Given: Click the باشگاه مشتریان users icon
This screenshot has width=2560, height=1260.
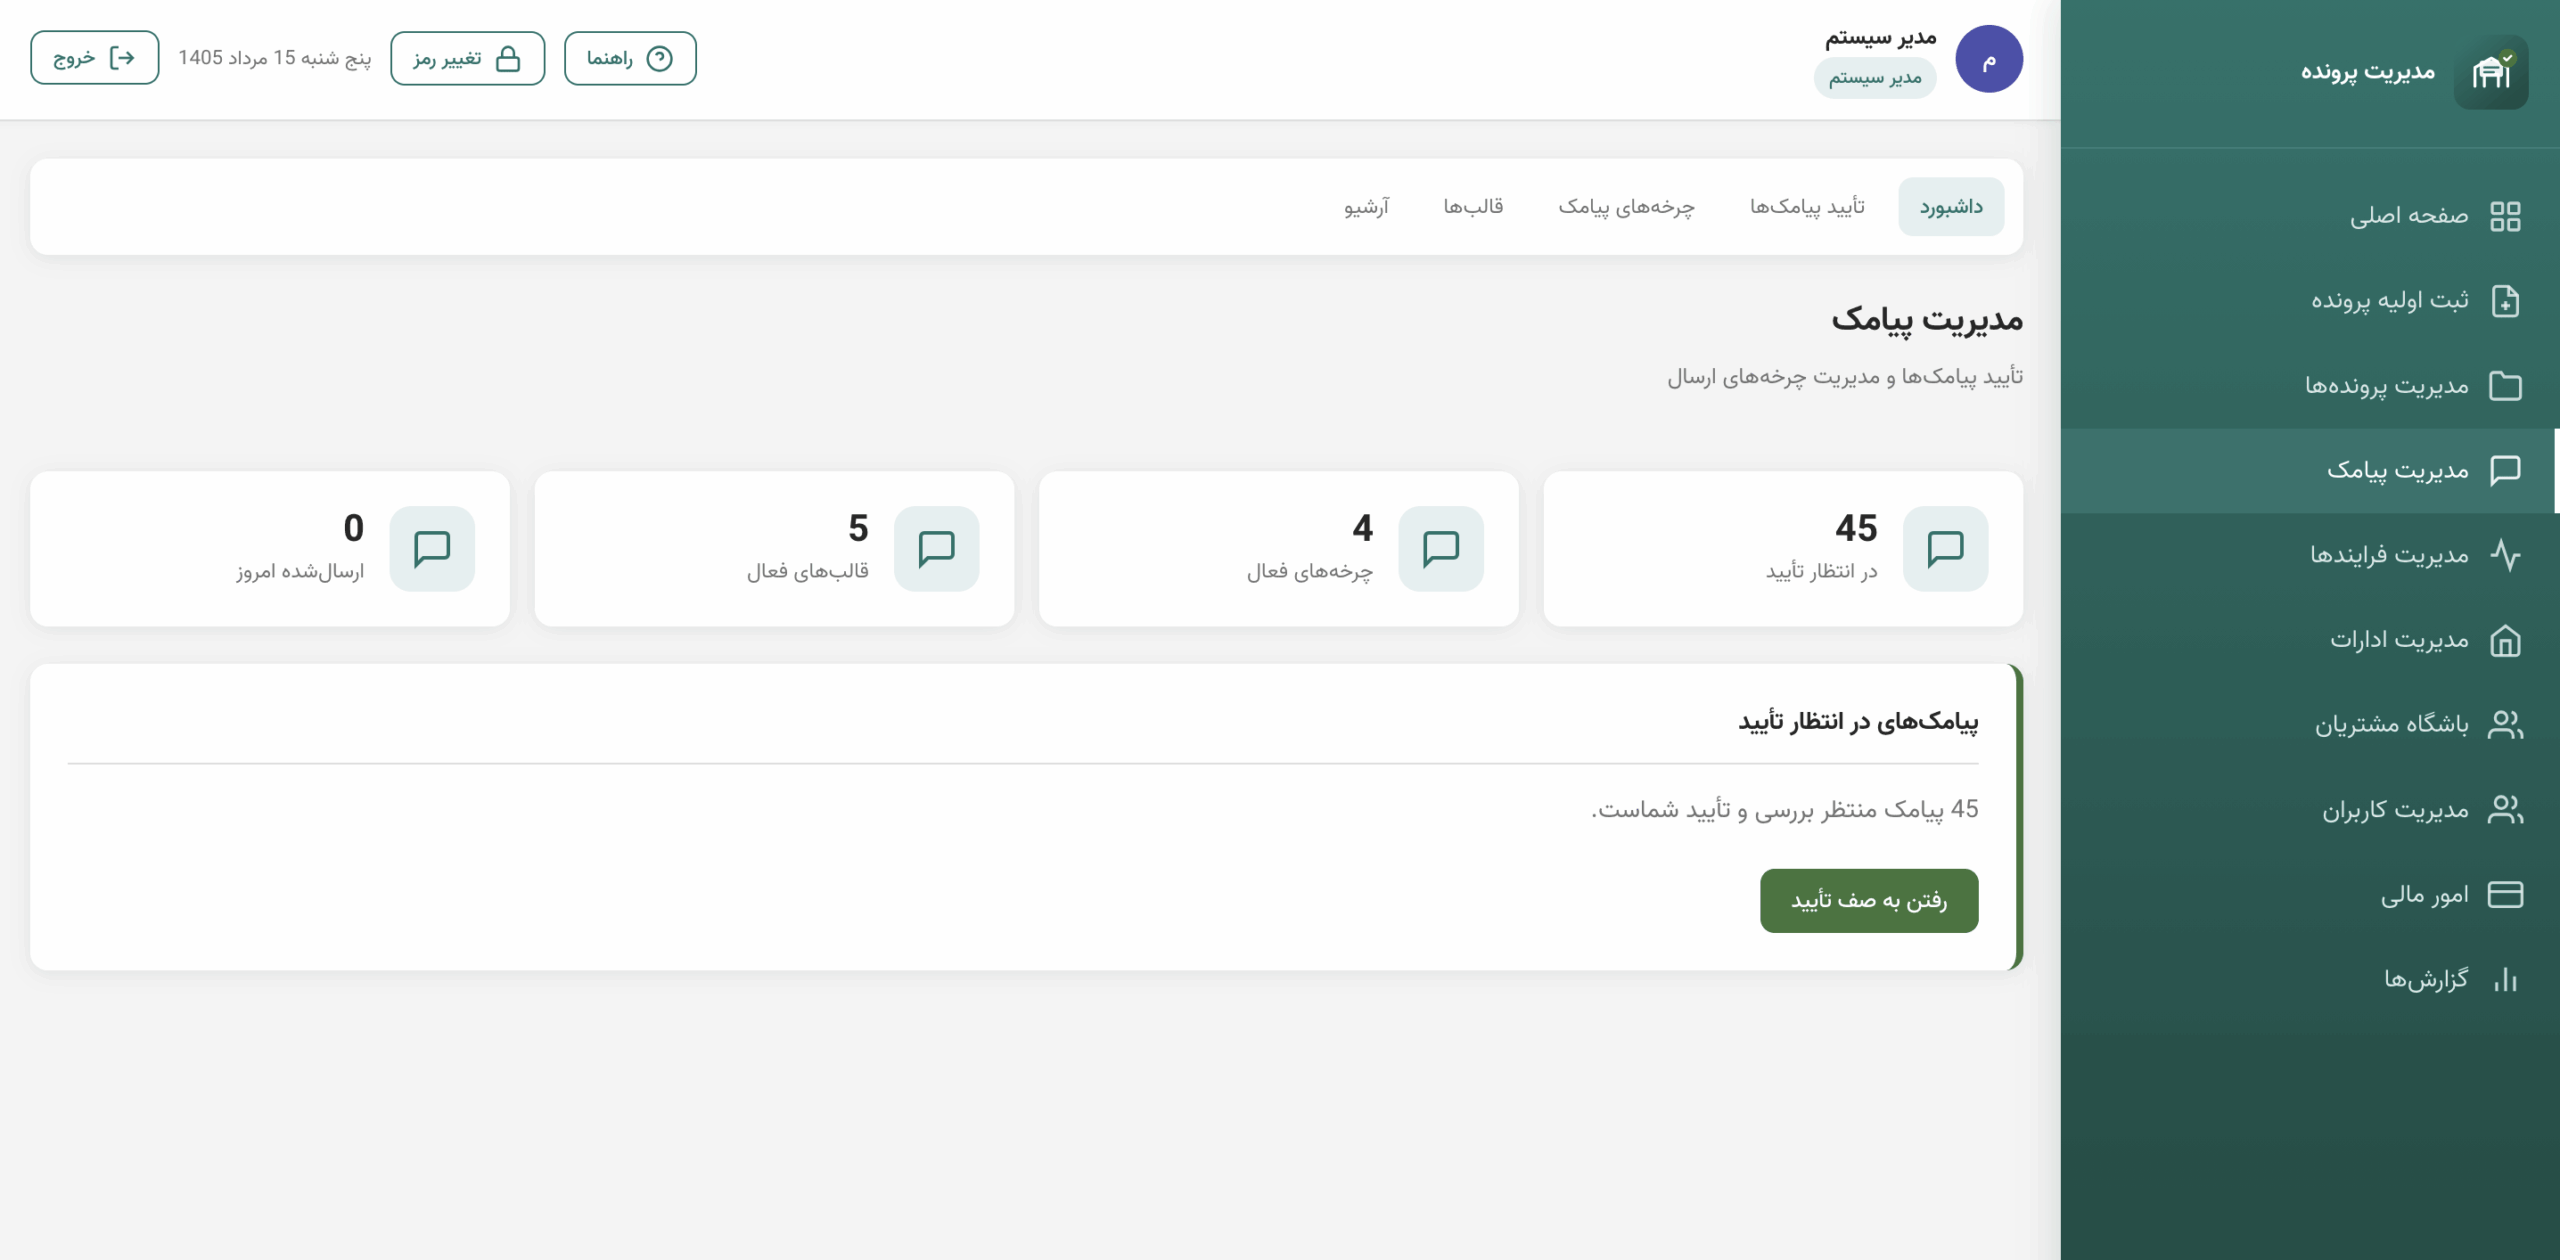Looking at the screenshot, I should pos(2505,724).
